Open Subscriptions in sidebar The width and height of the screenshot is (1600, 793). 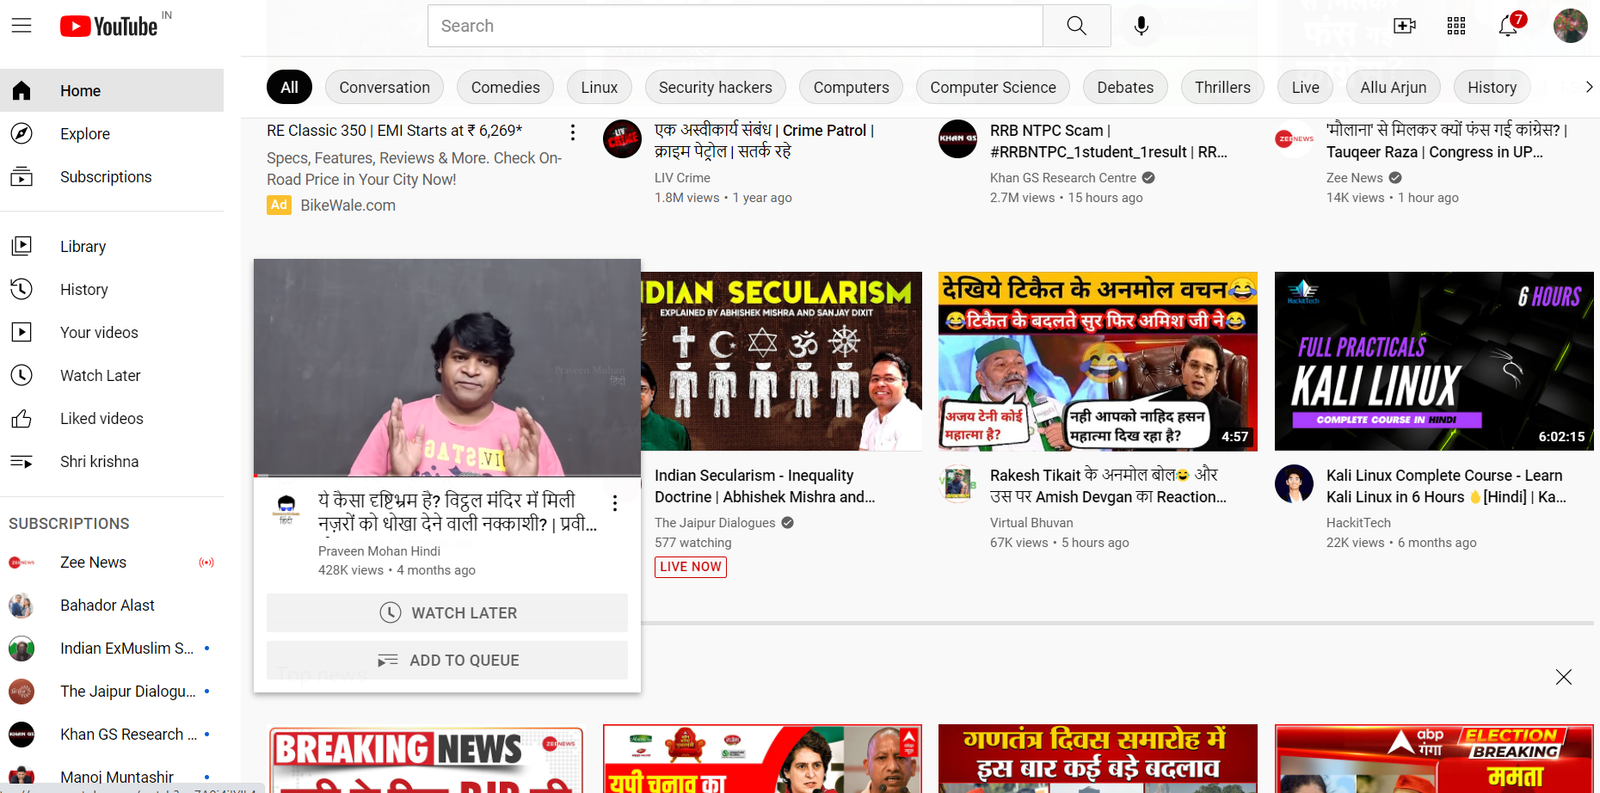[112, 177]
